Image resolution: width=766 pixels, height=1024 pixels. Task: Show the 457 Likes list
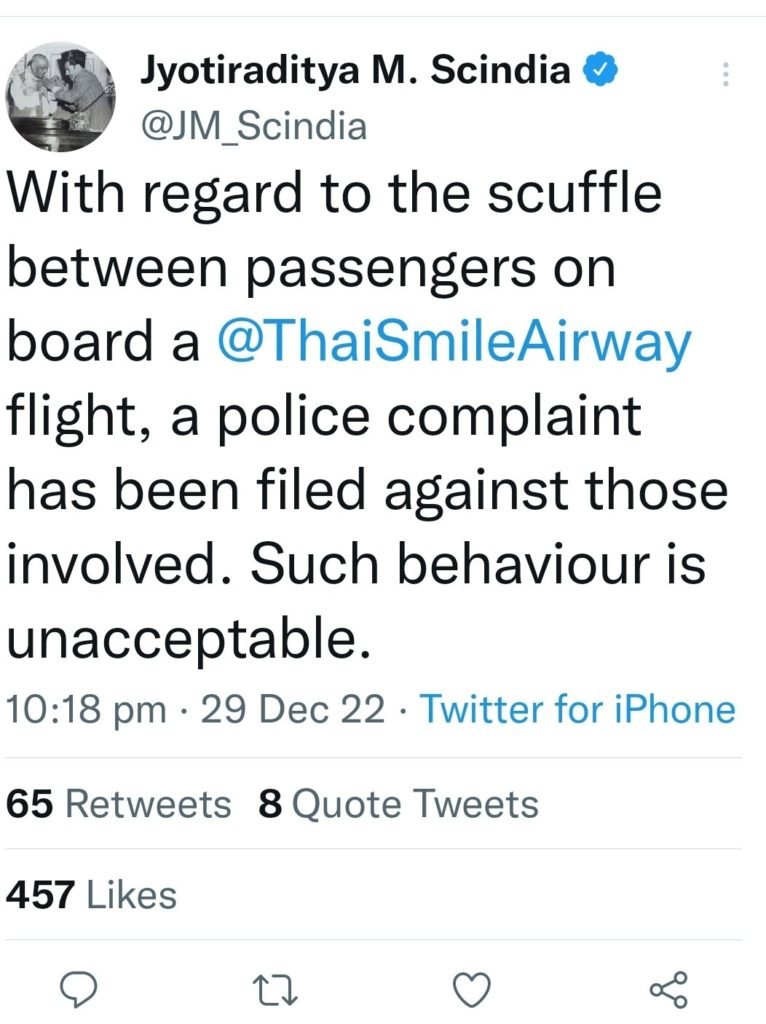[x=91, y=895]
